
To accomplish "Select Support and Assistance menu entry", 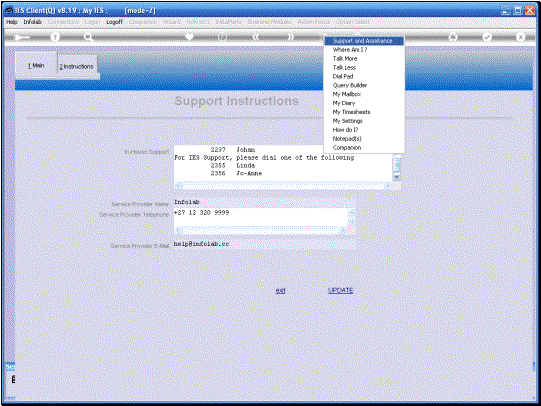I will [364, 41].
